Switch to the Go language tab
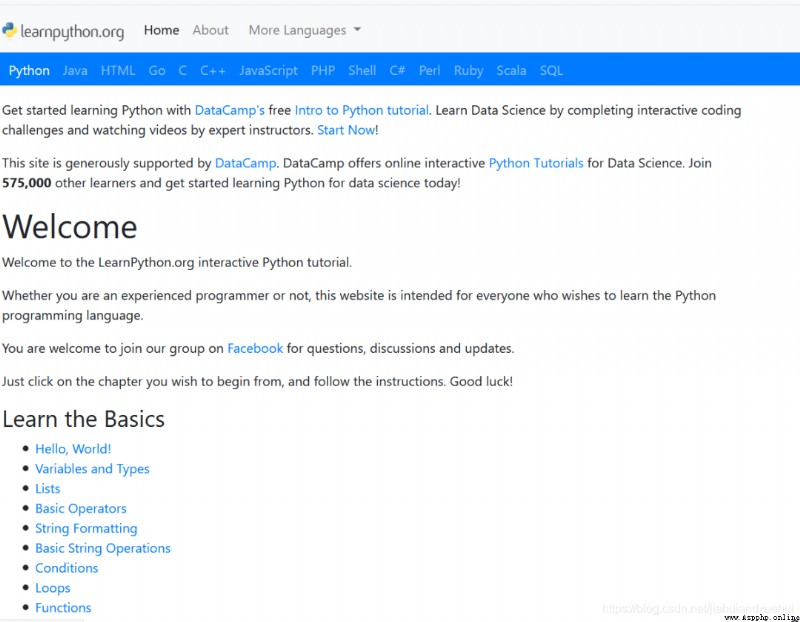This screenshot has width=800, height=622. 157,70
